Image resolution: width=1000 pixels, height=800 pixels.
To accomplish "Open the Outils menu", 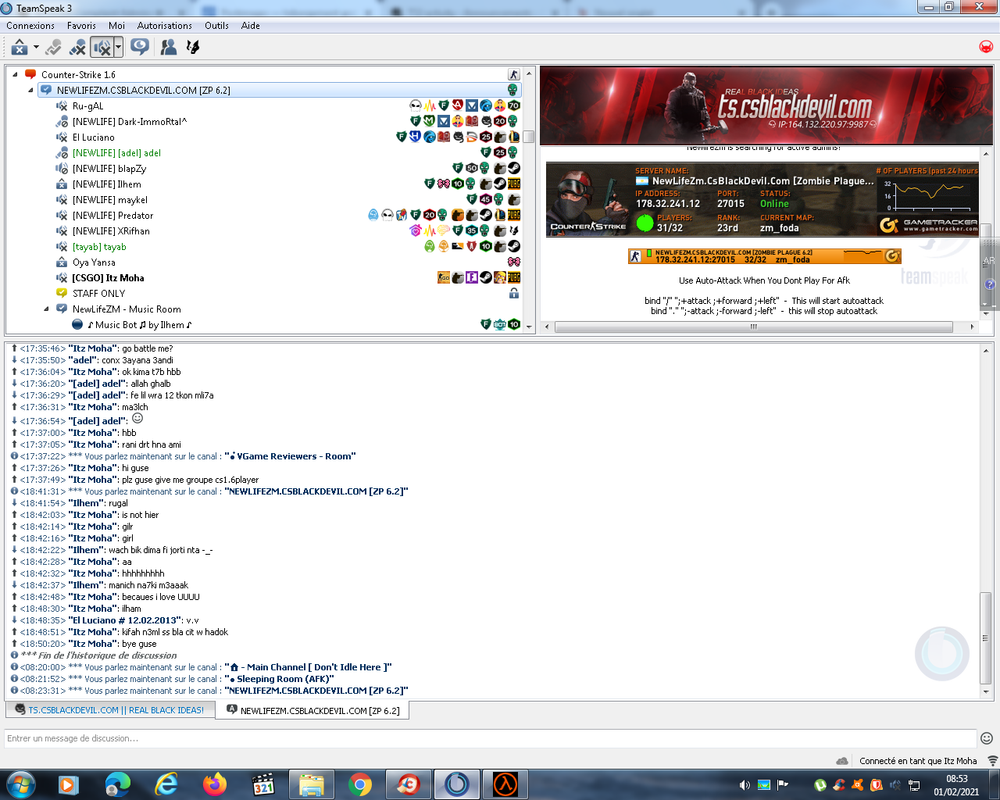I will (216, 26).
